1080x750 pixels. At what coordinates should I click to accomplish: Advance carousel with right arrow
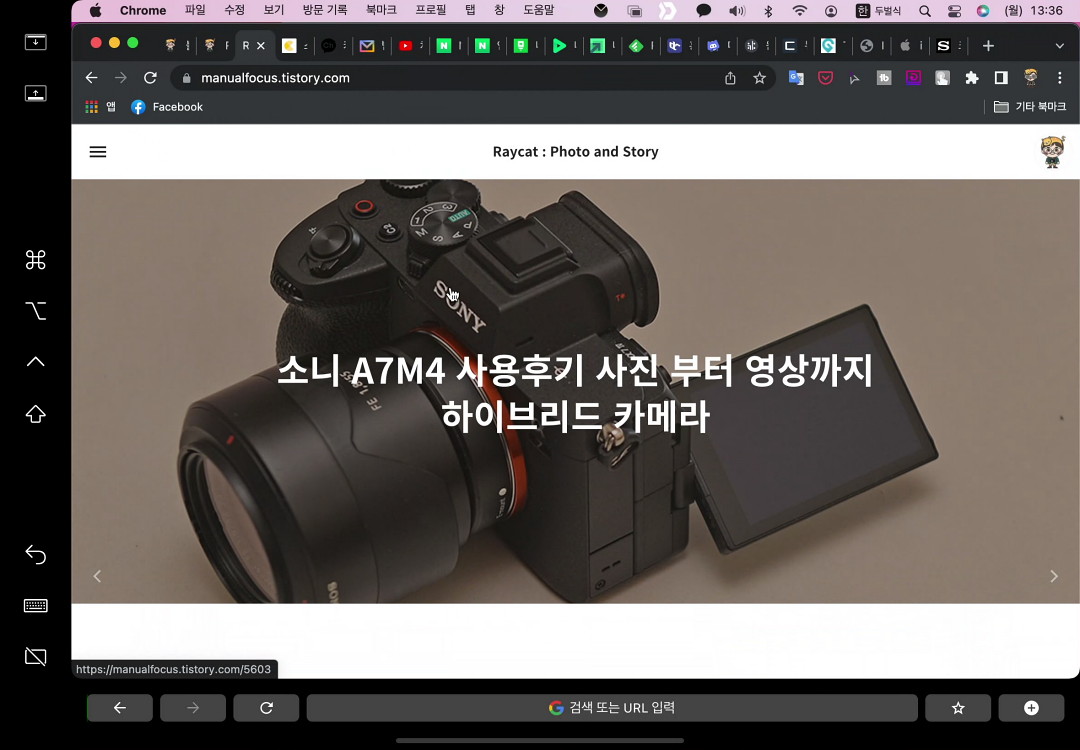coord(1053,576)
